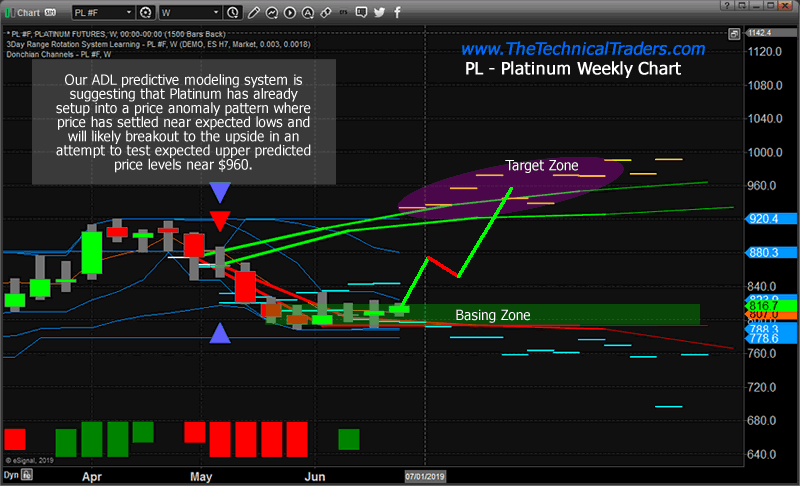The width and height of the screenshot is (800, 486).
Task: Share chart via Twitter icon
Action: pos(379,13)
